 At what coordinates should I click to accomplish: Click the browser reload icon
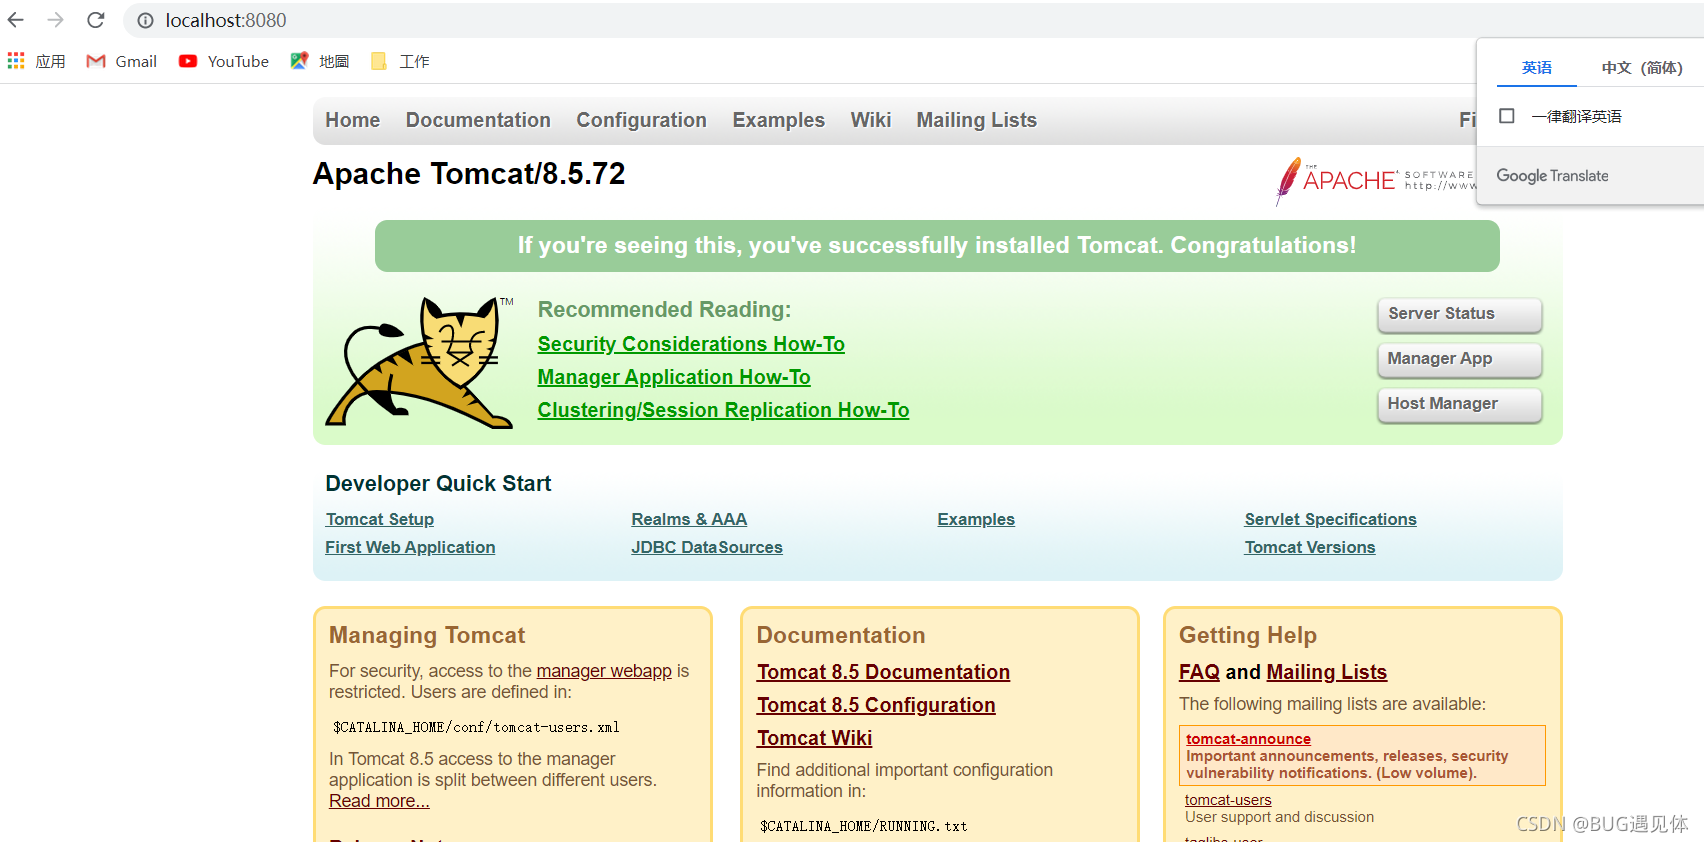click(x=96, y=20)
